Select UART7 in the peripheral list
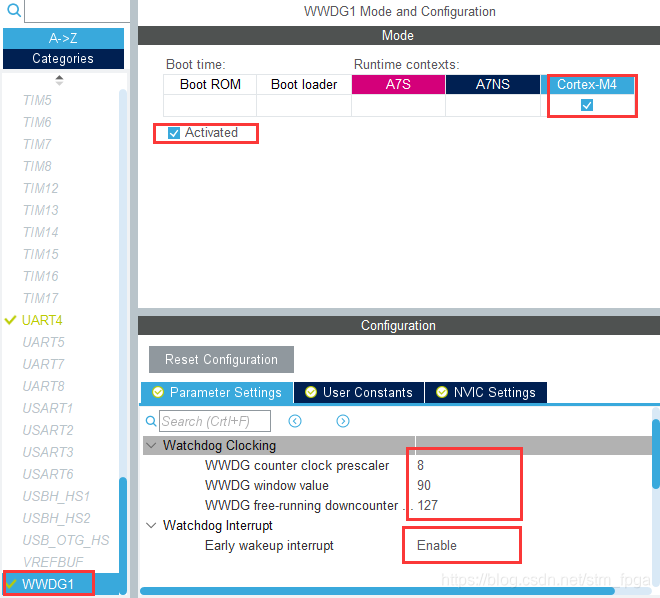 click(43, 364)
